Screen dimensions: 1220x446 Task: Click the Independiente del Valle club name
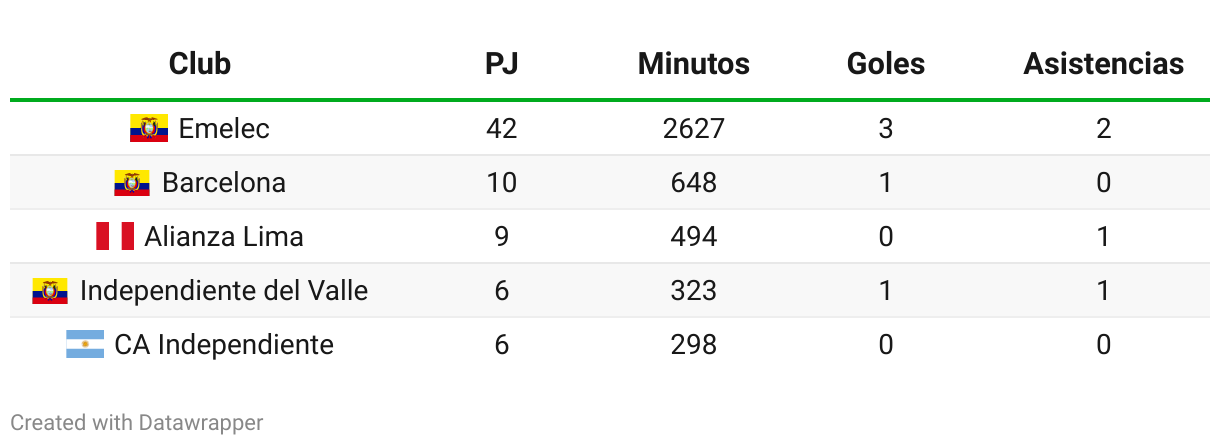click(224, 290)
